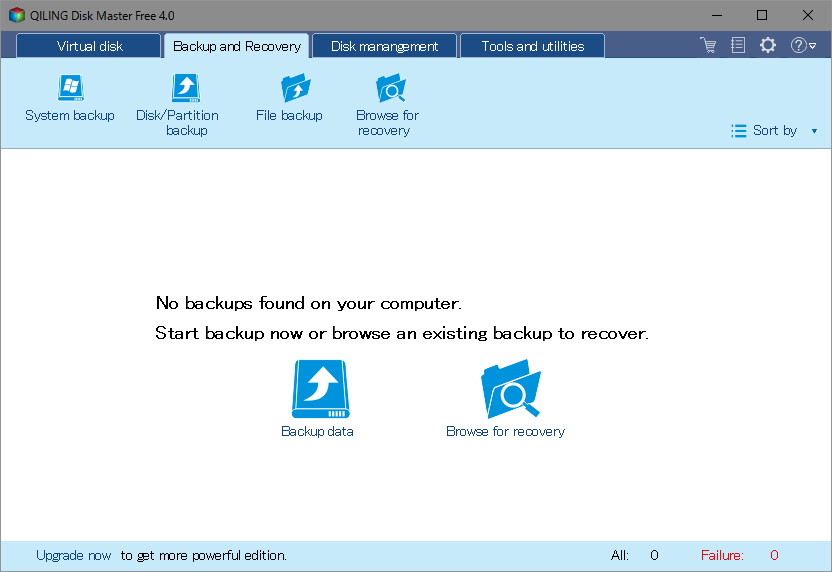Minimize the QILING Disk Master window
Screen dimensions: 832x572
(x=717, y=15)
